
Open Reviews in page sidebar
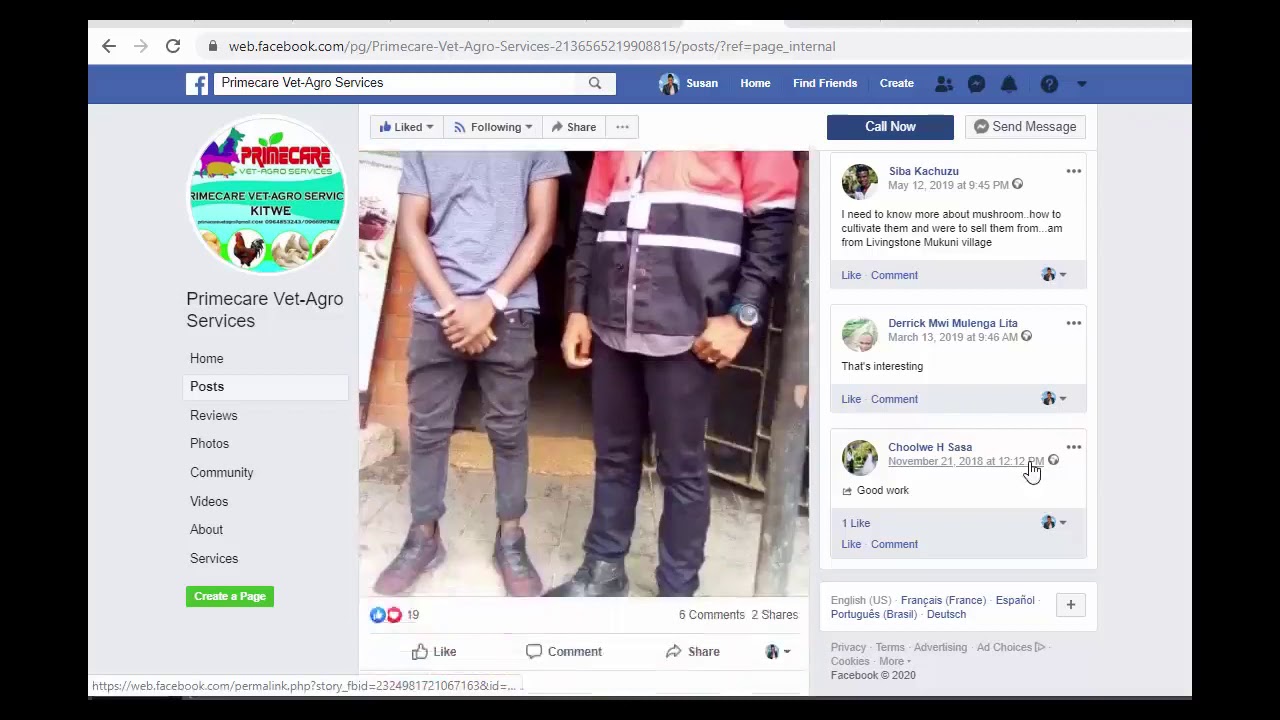coord(214,415)
